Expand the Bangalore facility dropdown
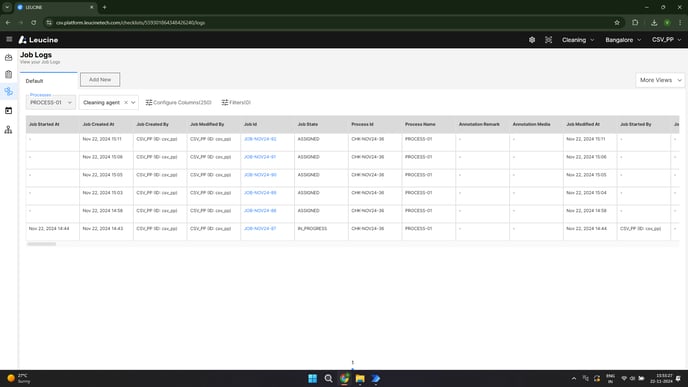This screenshot has width=688, height=387. click(x=623, y=40)
